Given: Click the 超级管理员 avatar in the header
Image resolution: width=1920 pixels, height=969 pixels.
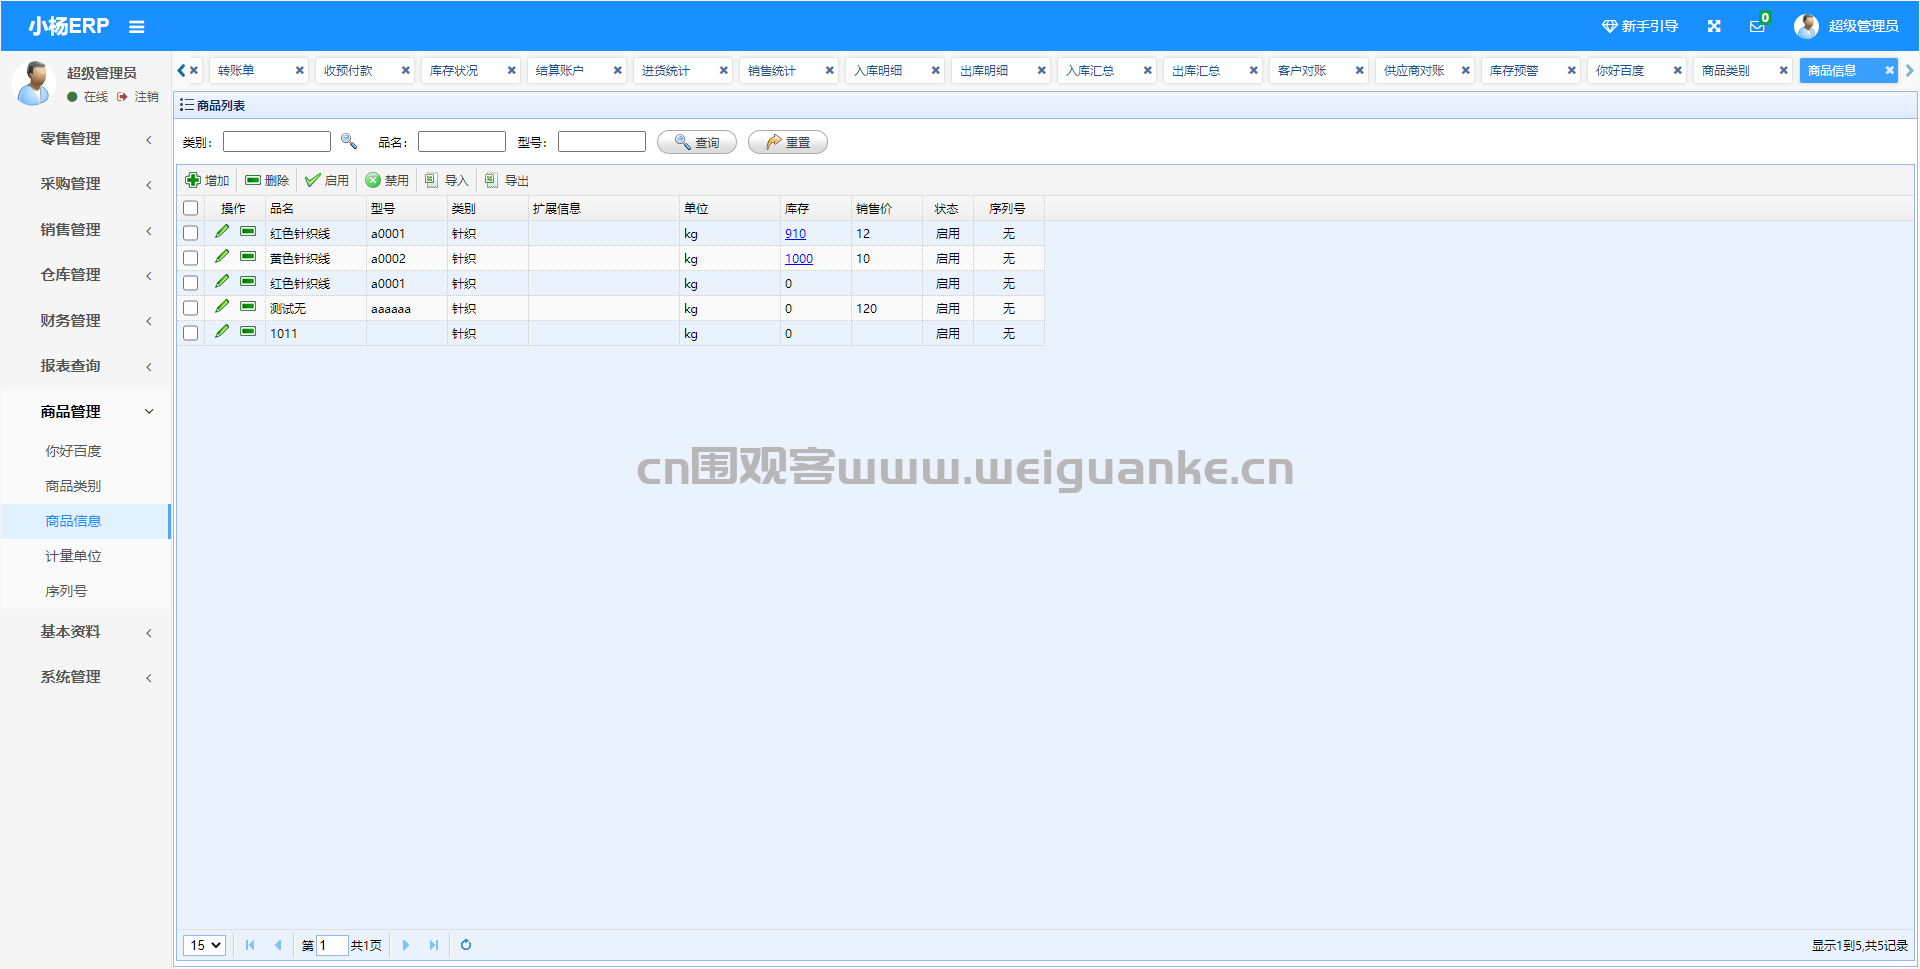Looking at the screenshot, I should 1806,26.
